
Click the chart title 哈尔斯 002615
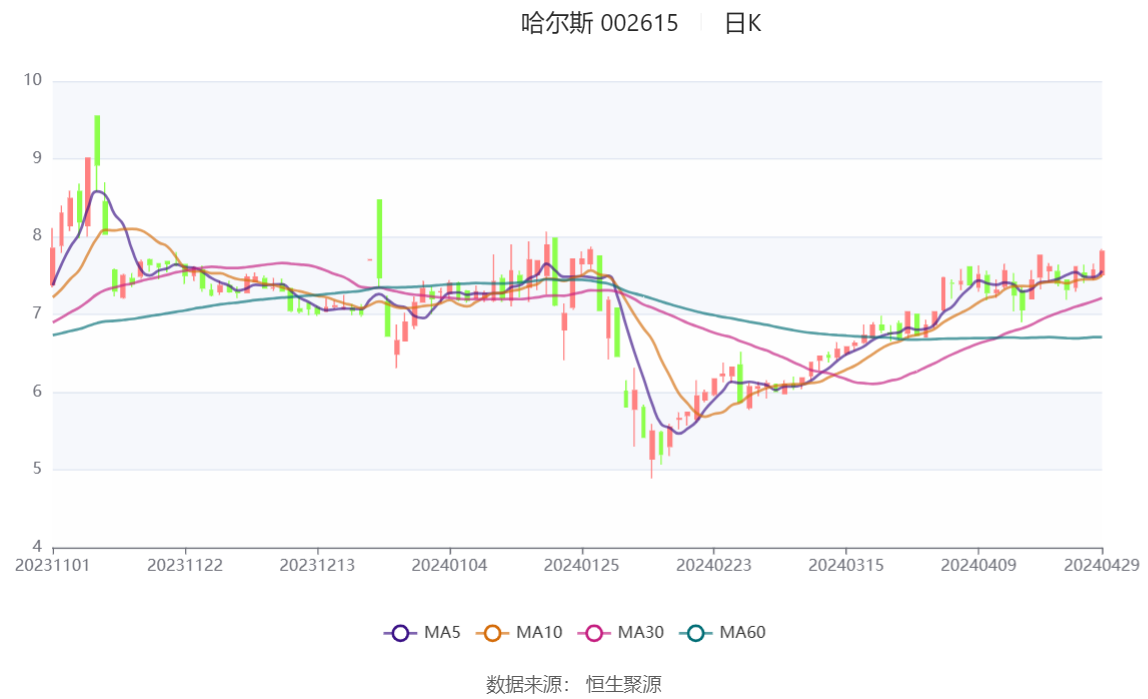pos(600,23)
